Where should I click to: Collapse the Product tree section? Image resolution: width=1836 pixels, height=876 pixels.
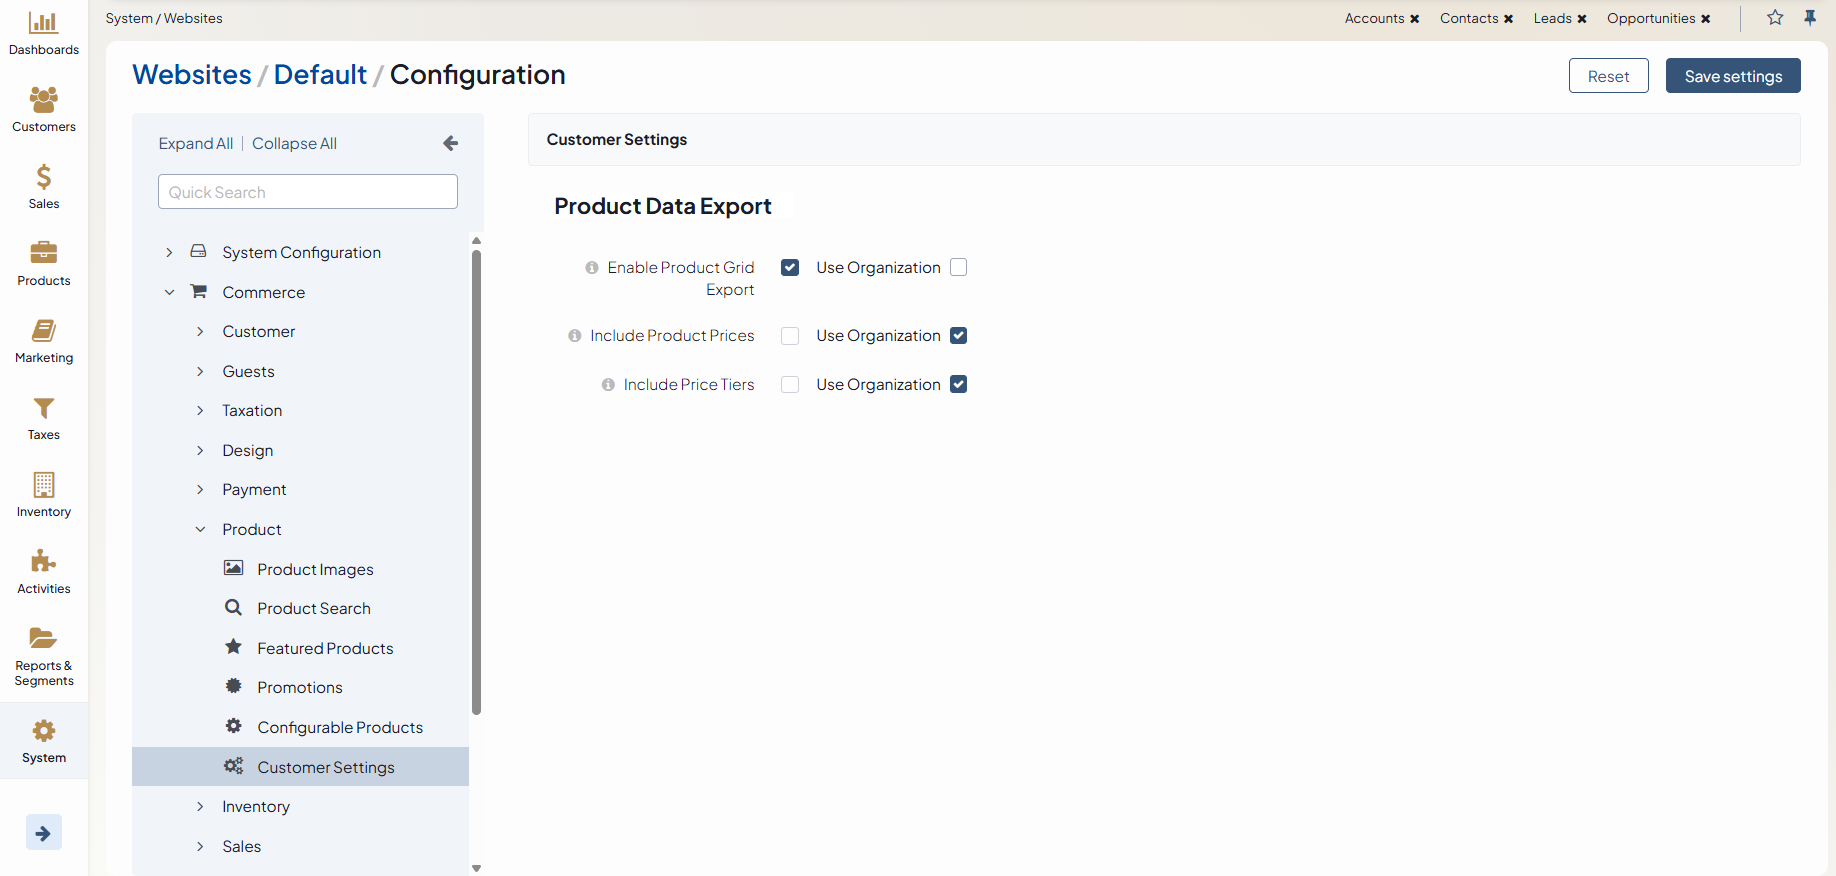(x=200, y=530)
